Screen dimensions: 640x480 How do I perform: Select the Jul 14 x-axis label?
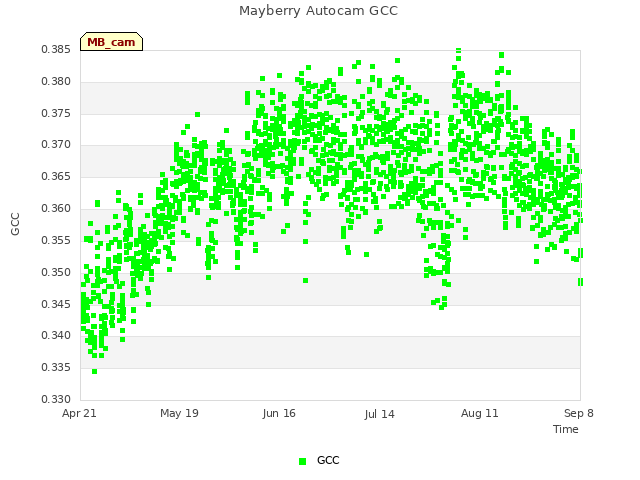[x=379, y=414]
